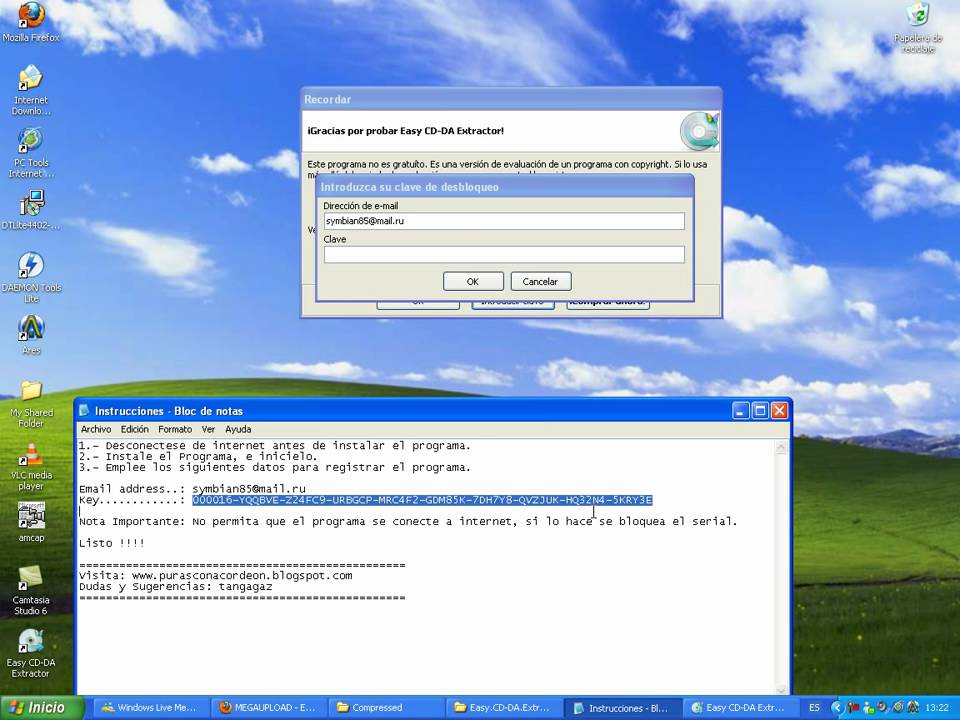The image size is (960, 720).
Task: Confirm the unlock key with OK
Action: [x=473, y=282]
